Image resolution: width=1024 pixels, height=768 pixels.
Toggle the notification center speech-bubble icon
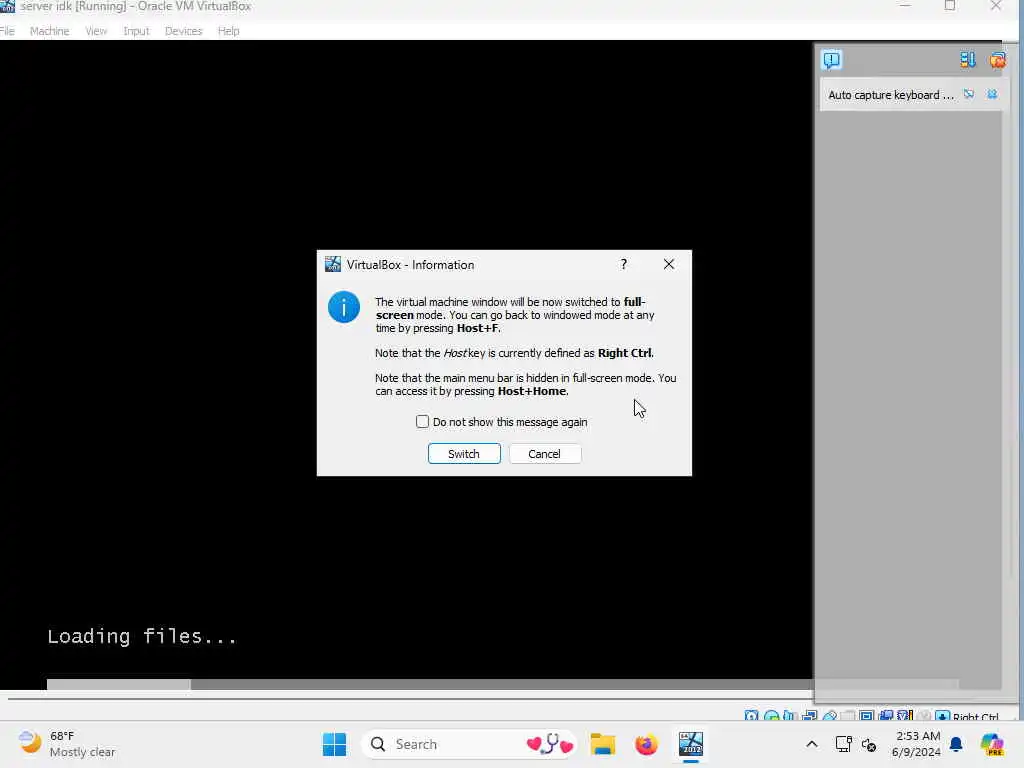(831, 60)
